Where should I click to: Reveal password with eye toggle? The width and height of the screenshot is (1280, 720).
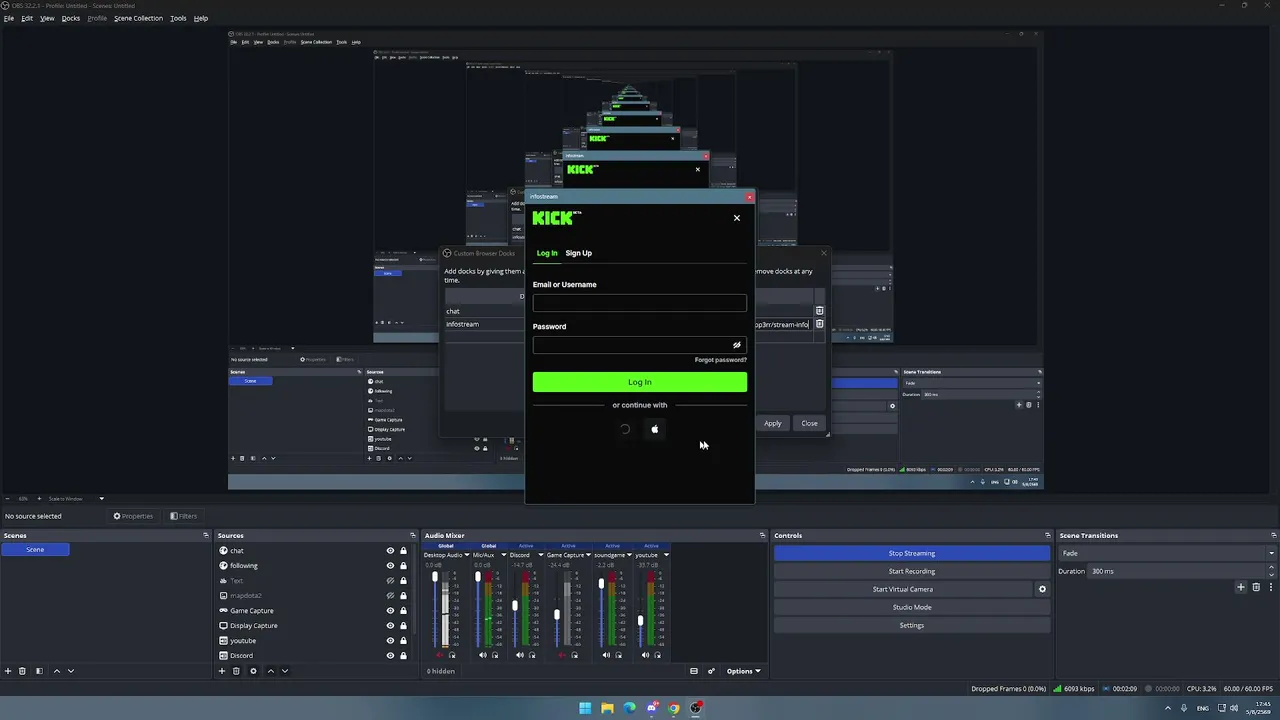(x=737, y=345)
